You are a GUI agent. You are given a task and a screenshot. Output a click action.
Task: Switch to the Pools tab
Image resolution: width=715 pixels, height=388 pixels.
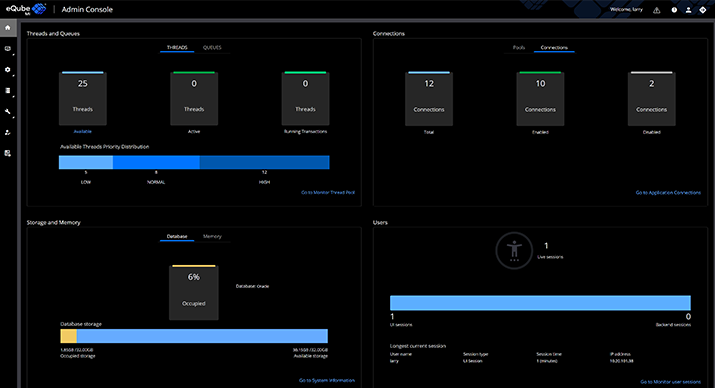519,47
